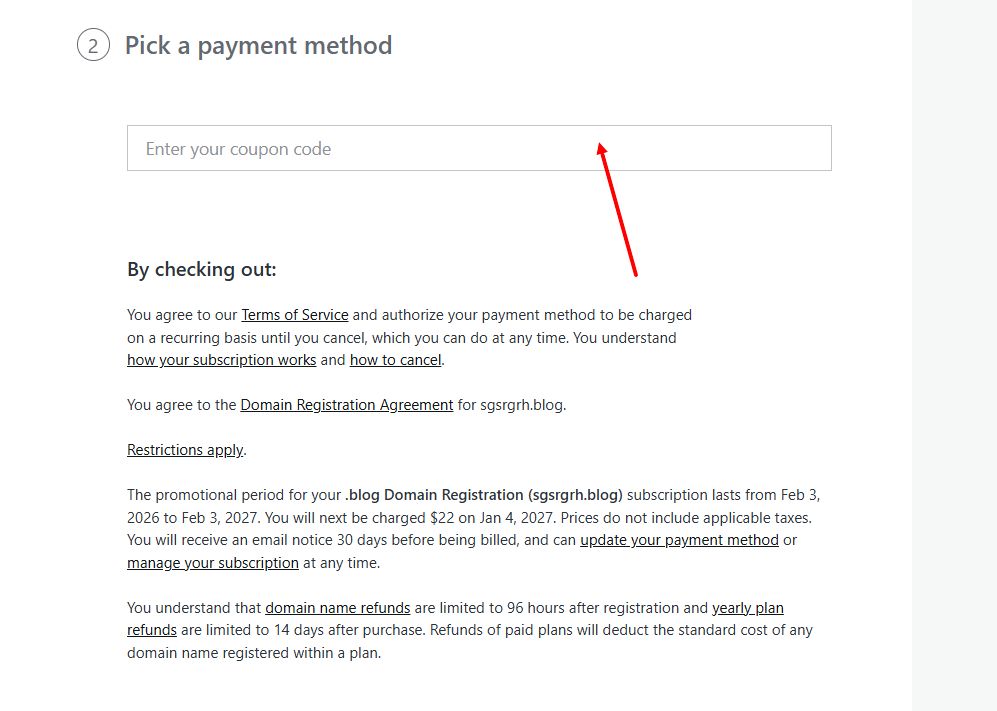View how your subscription works
997x711 pixels.
[x=221, y=360]
